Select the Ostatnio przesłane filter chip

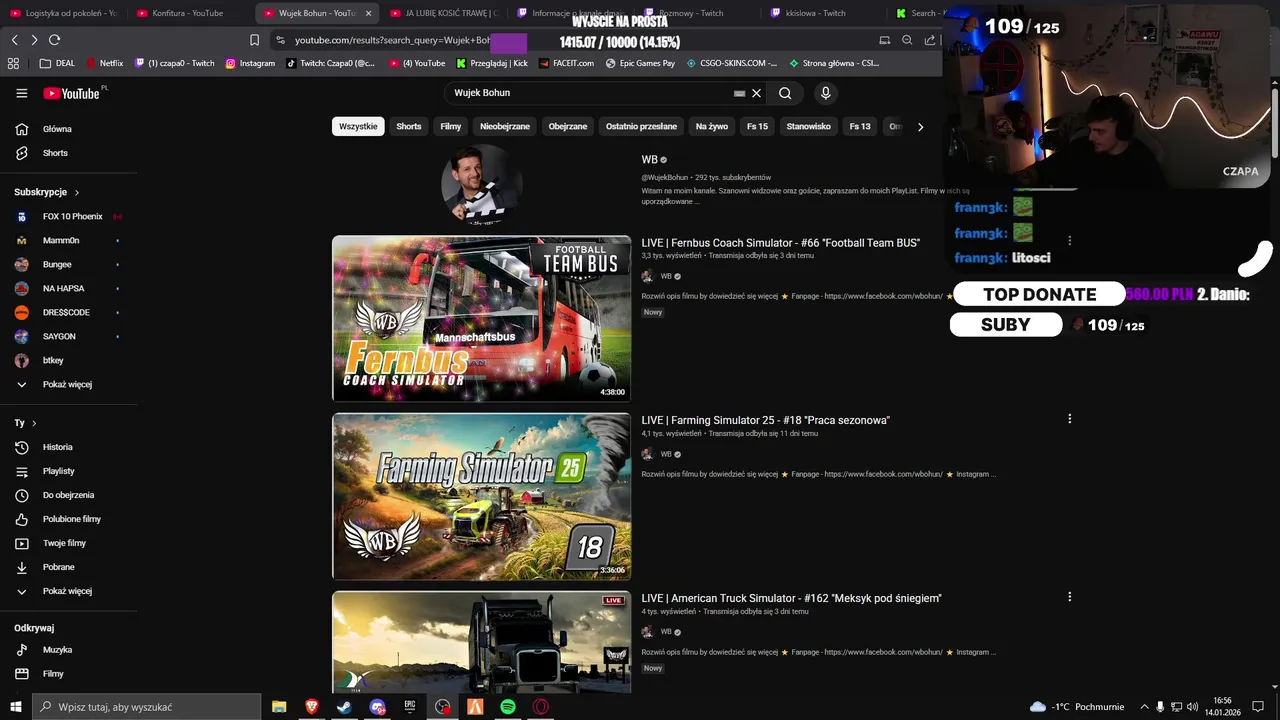641,127
